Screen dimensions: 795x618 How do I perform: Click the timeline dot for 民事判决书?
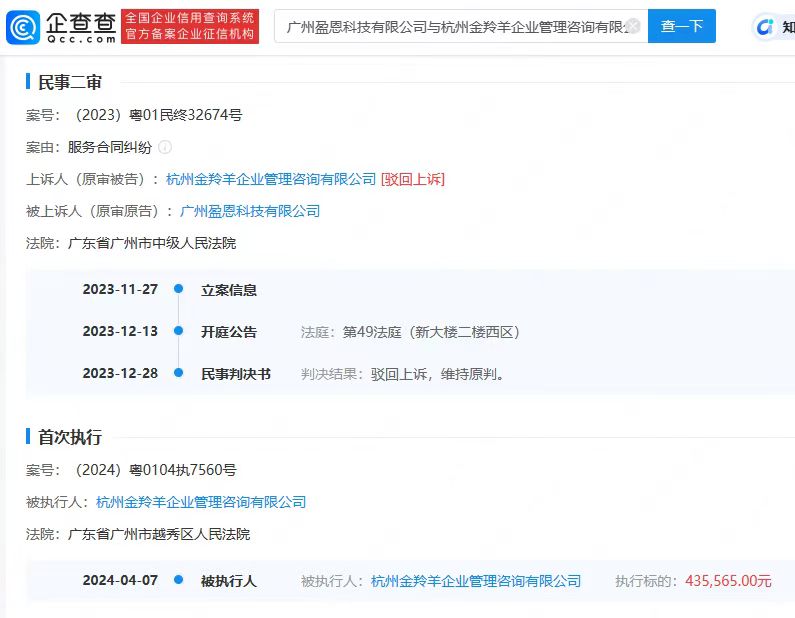(178, 374)
